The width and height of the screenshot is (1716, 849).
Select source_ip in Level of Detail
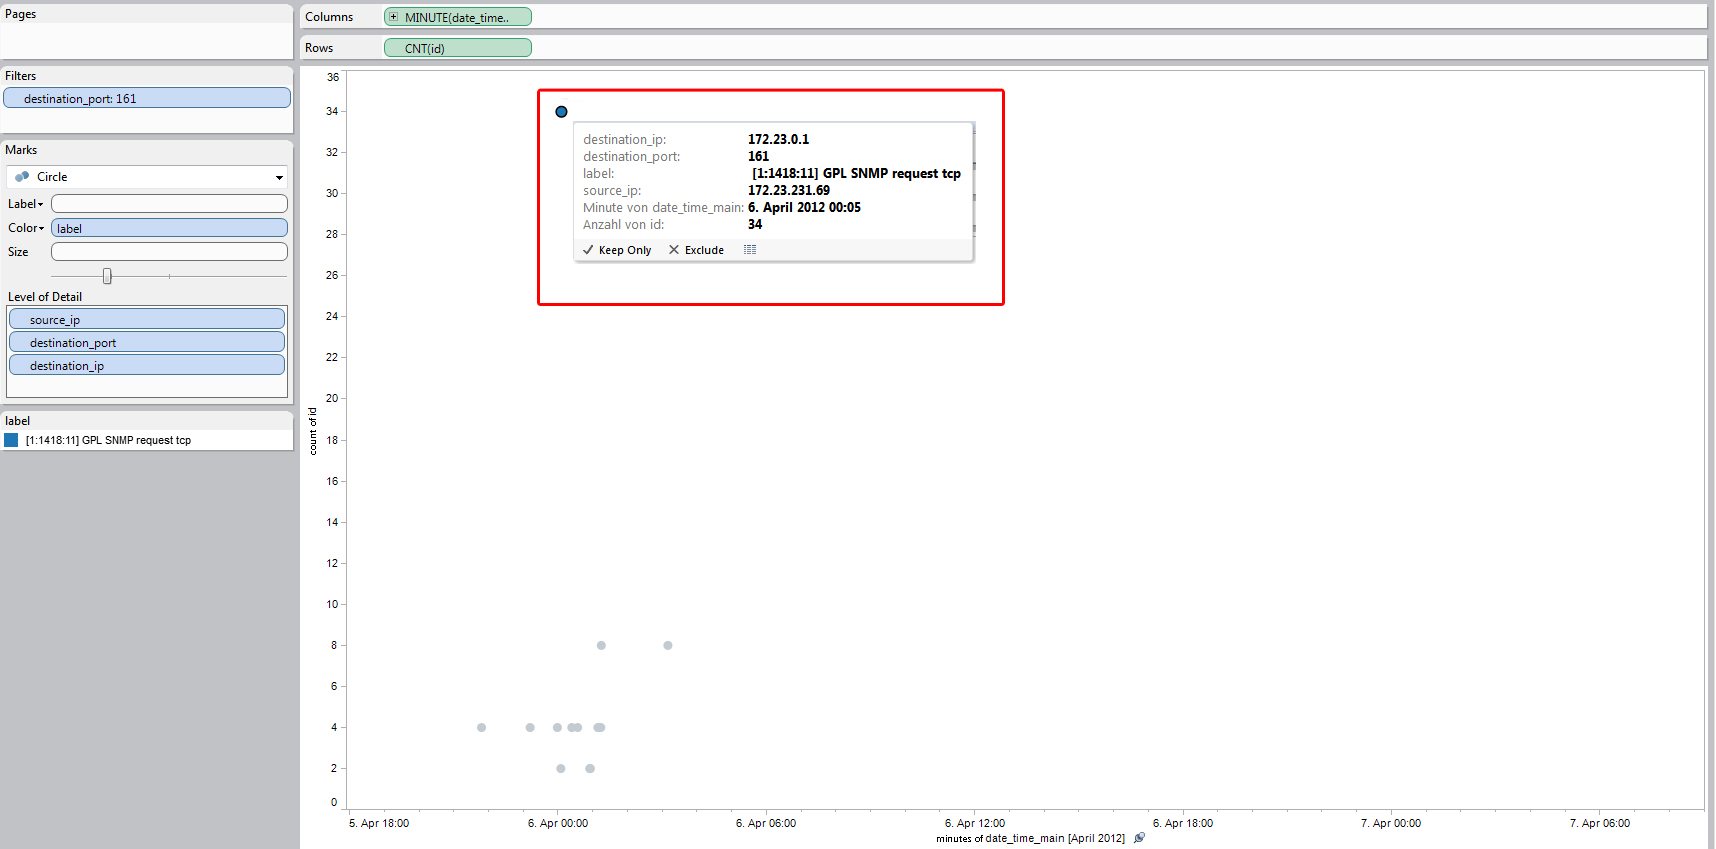[147, 319]
